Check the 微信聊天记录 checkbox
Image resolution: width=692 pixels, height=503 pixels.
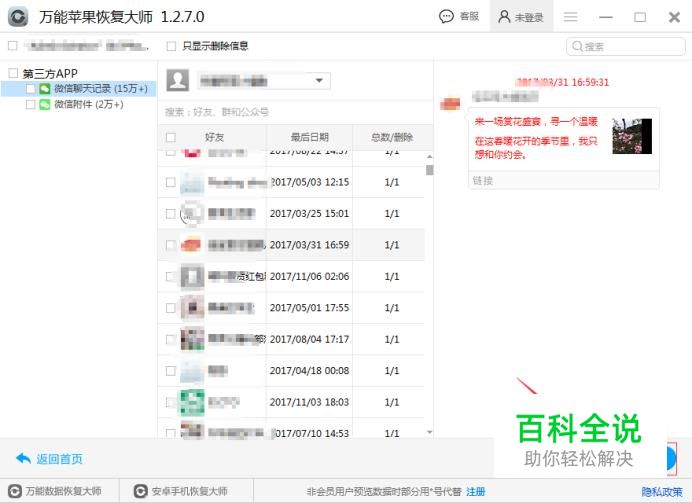coord(30,89)
